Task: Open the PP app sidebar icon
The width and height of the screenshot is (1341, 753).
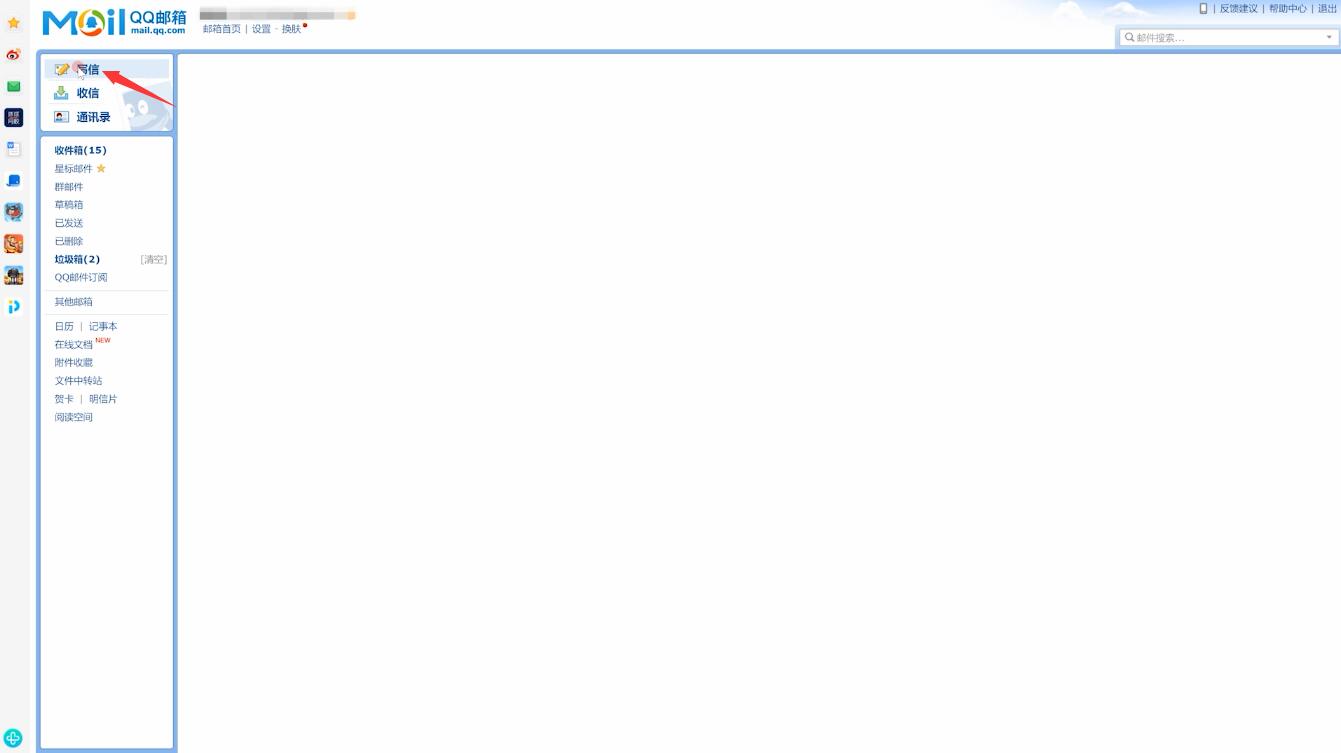Action: [x=14, y=307]
